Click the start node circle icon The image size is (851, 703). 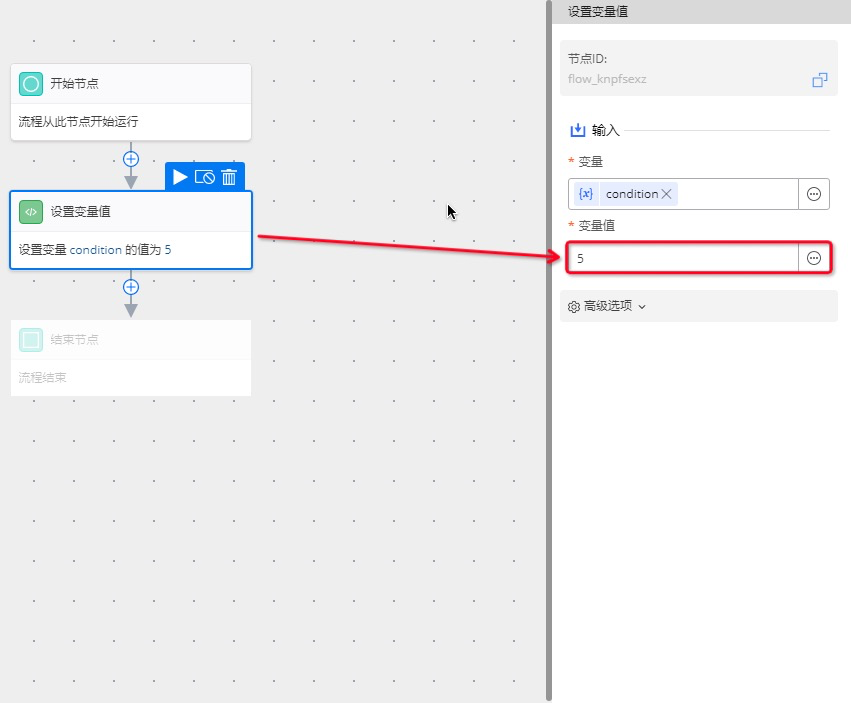pyautogui.click(x=31, y=84)
